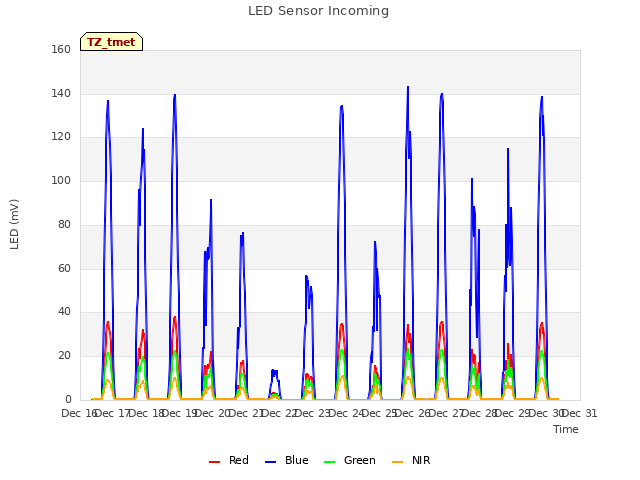Click the blue legend color swatch
Image resolution: width=640 pixels, height=480 pixels.
(x=271, y=462)
